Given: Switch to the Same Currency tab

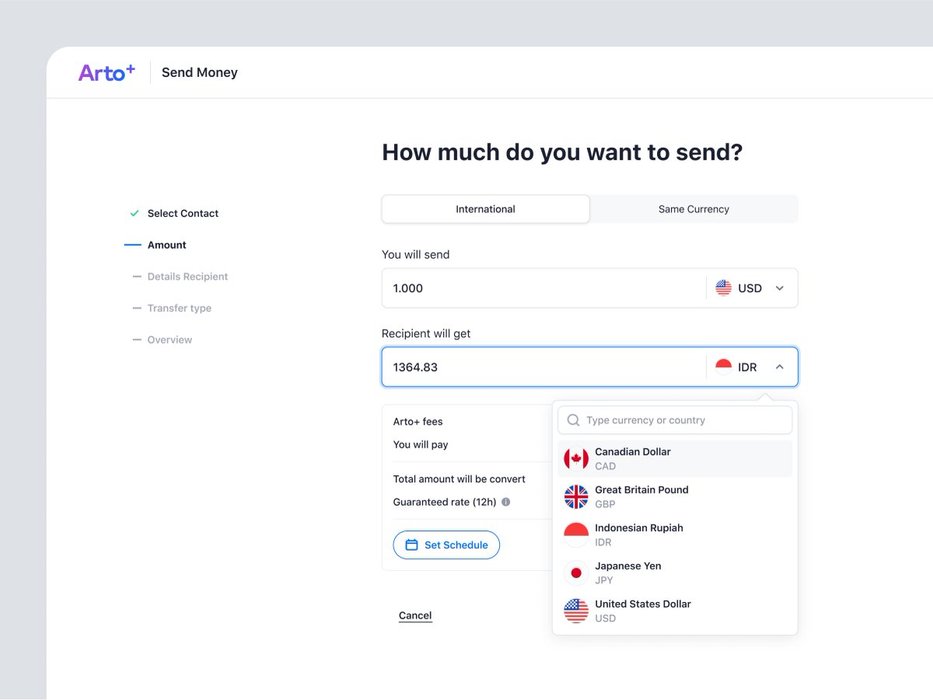Looking at the screenshot, I should (x=693, y=209).
